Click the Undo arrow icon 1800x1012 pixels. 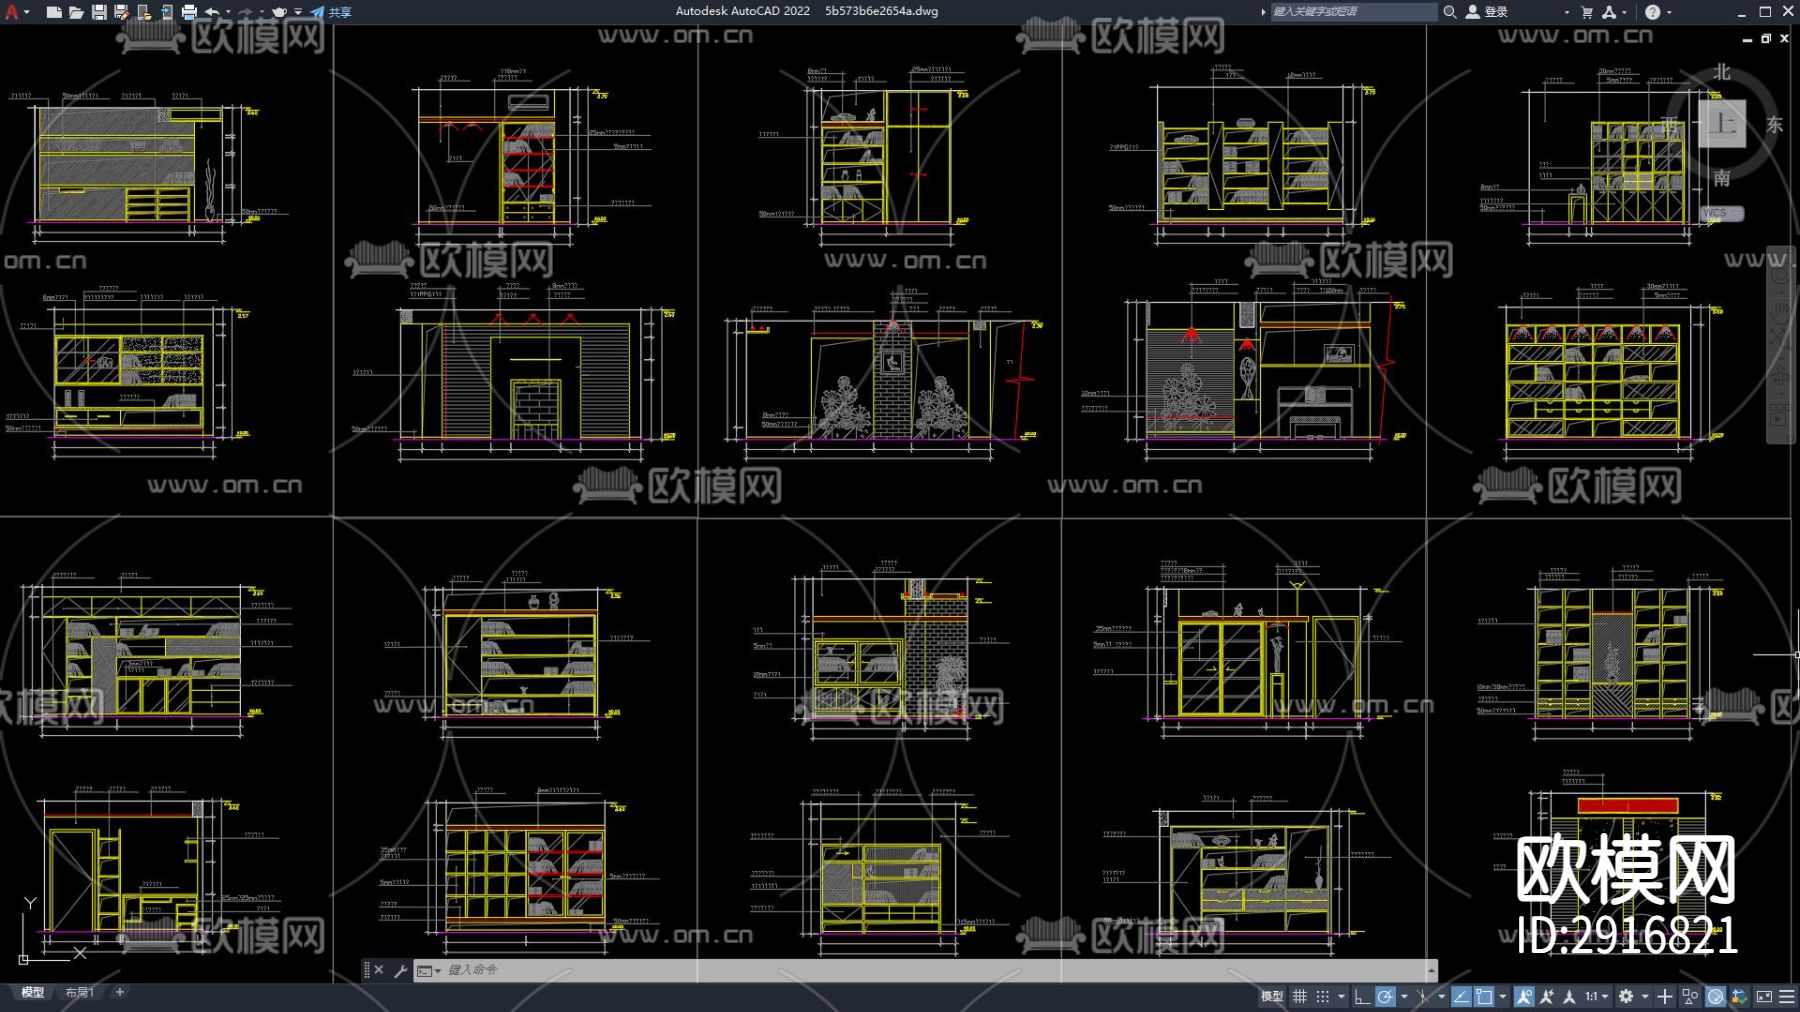coord(212,12)
